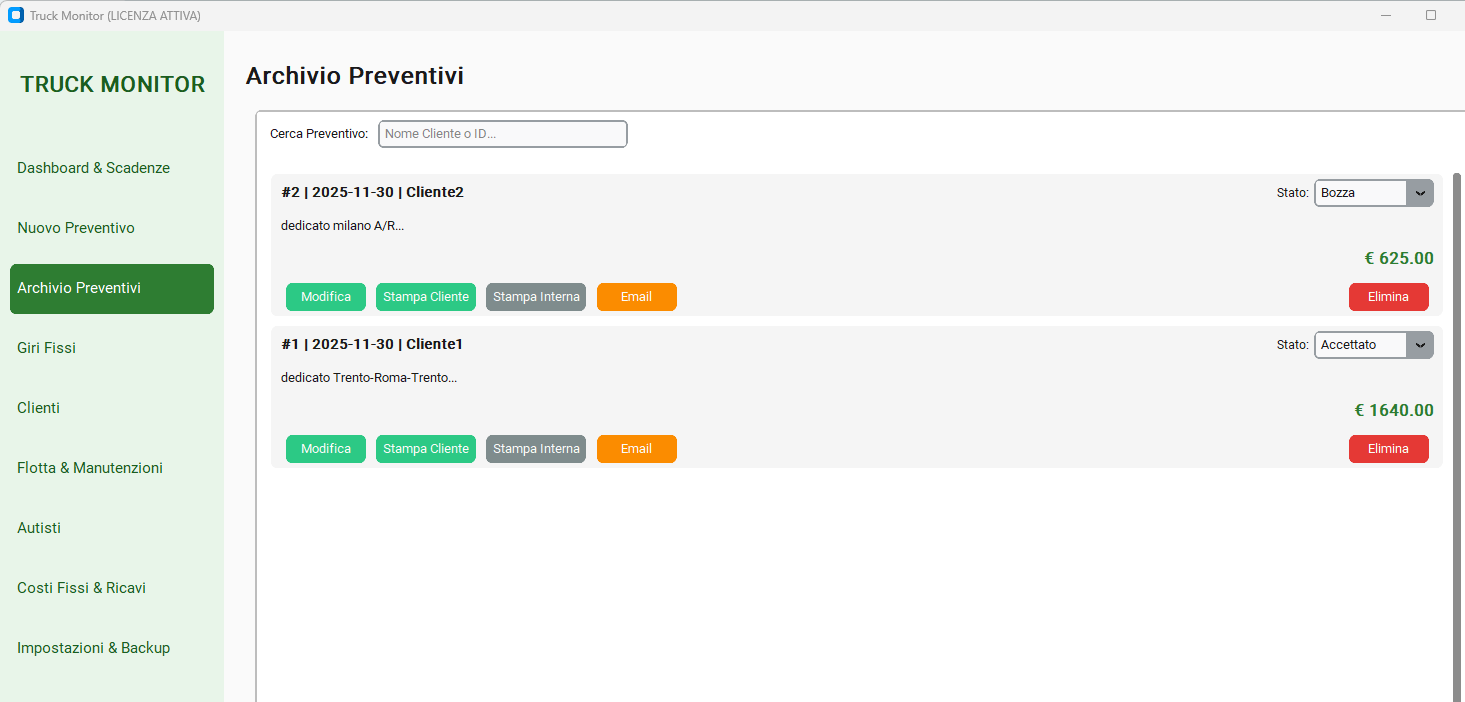Open Costi Fissi & Ricavi
This screenshot has height=702, width=1465.
pyautogui.click(x=81, y=588)
